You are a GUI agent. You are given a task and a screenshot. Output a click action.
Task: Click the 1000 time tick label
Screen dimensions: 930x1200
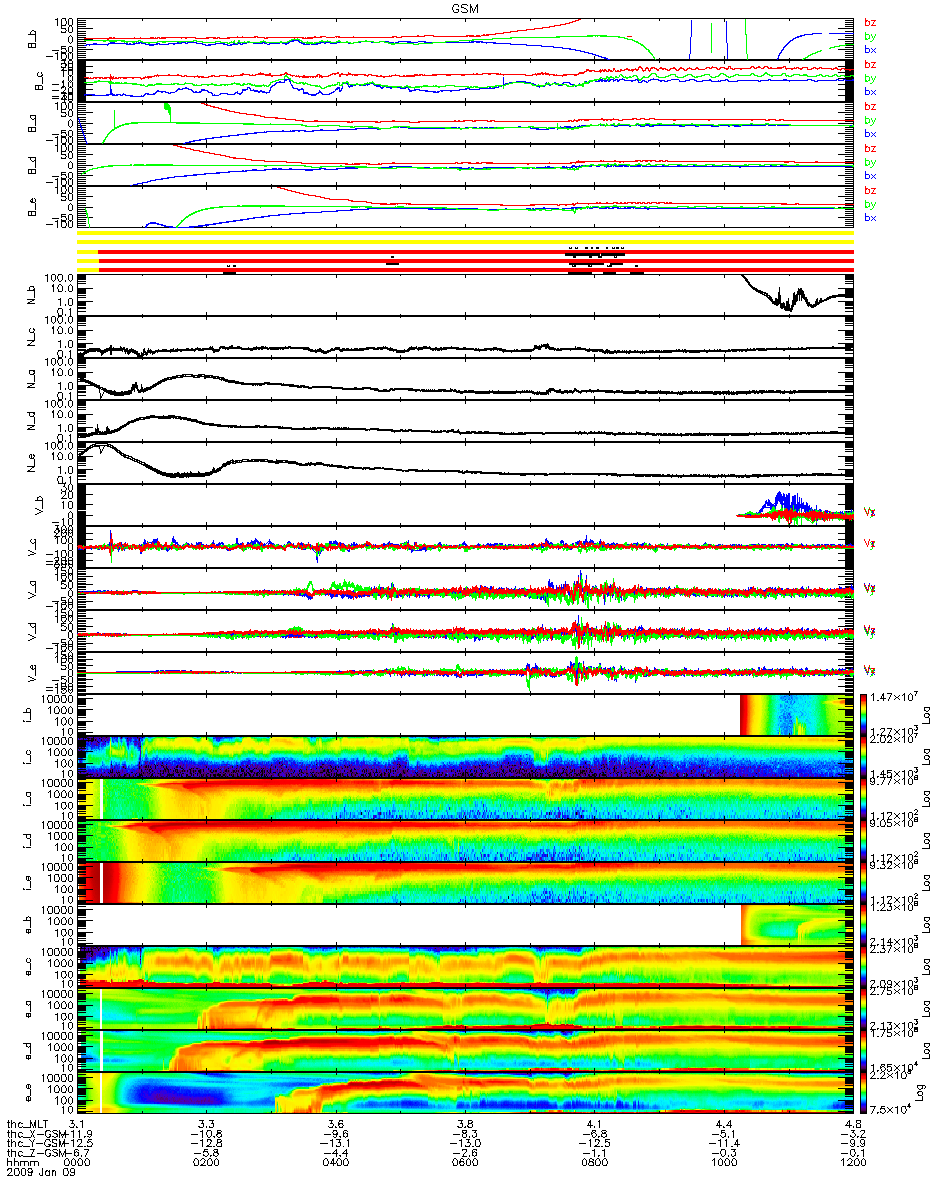tap(723, 1161)
